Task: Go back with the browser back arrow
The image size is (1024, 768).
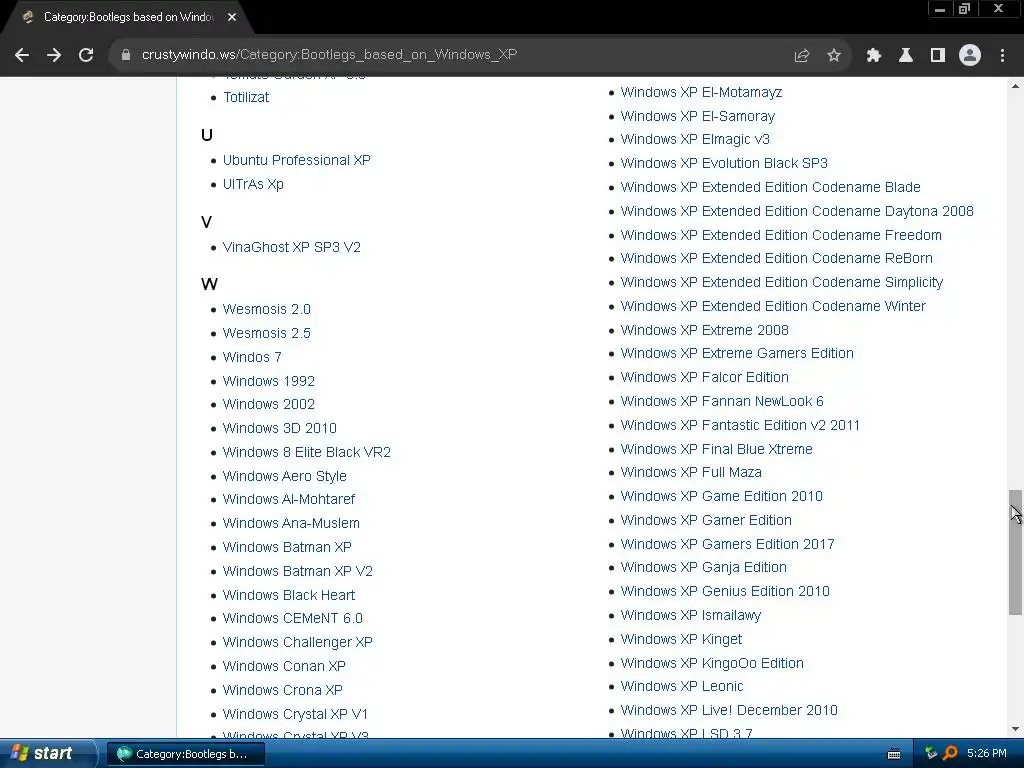Action: [22, 55]
